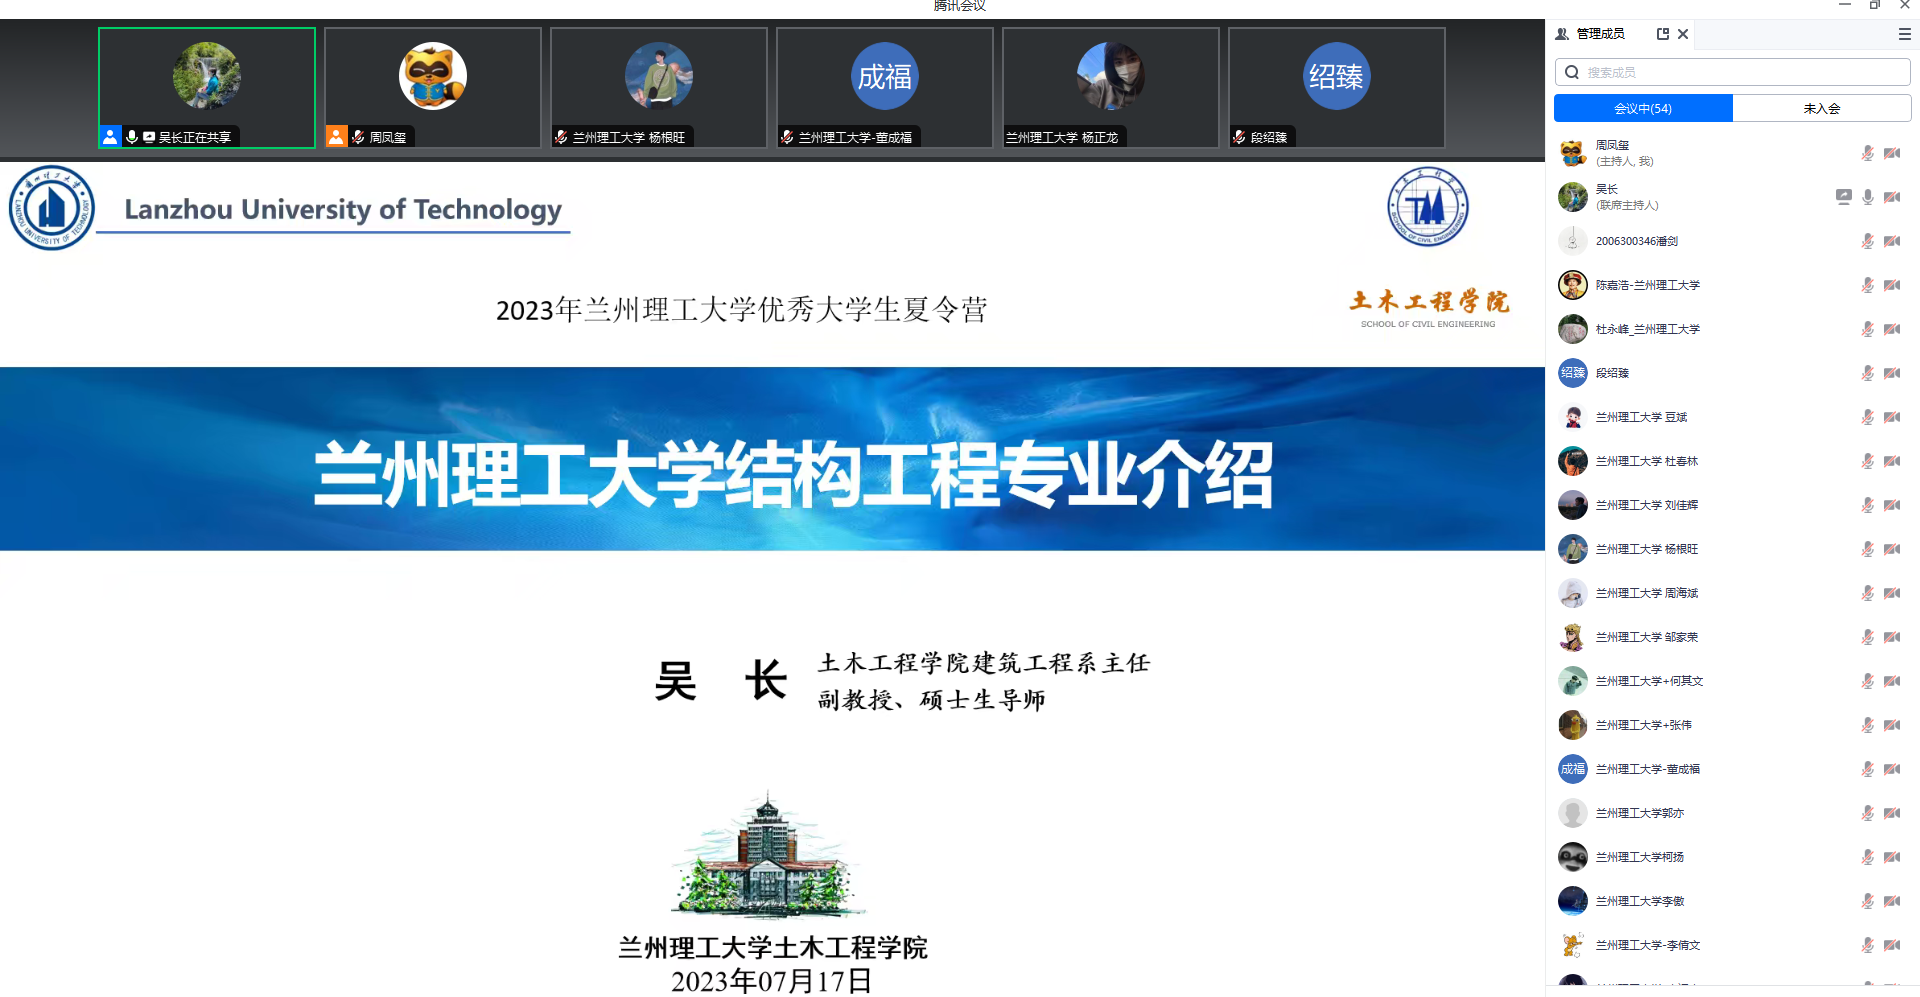Viewport: 1920px width, 997px height.
Task: Switch to the 未入会 tab
Action: click(1821, 108)
